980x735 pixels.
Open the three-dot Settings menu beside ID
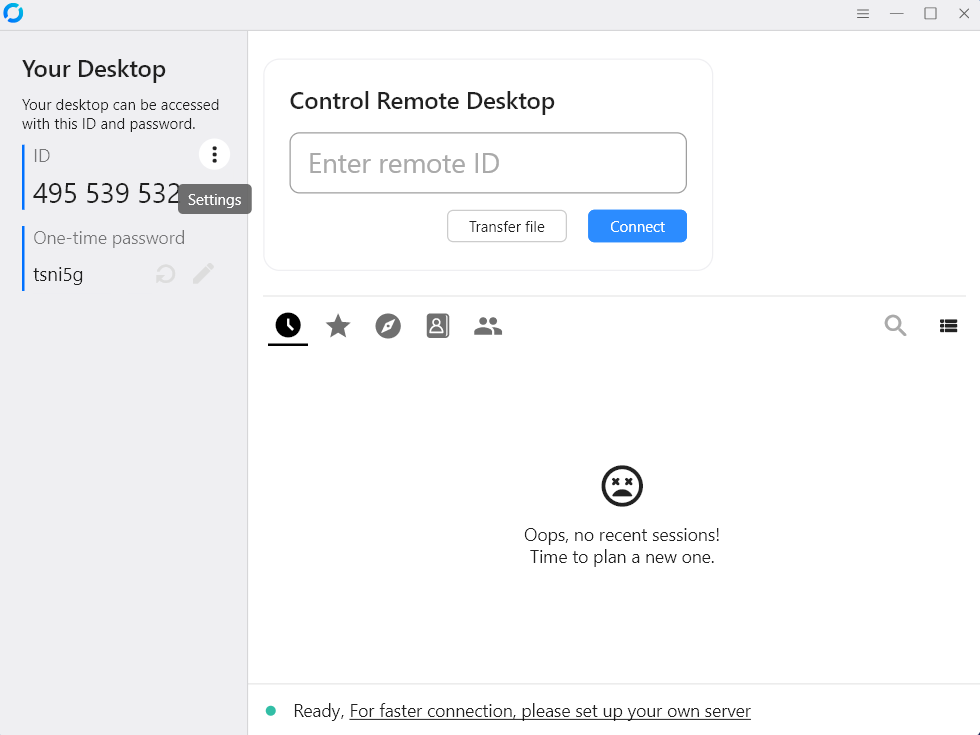[214, 155]
